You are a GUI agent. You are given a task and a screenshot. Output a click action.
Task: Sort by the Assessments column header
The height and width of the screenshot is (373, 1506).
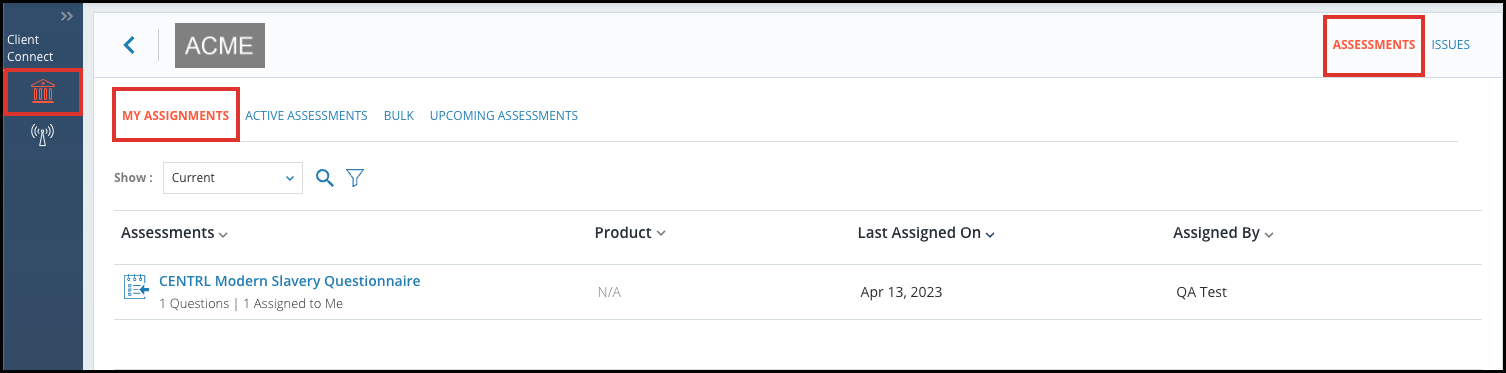coord(174,233)
